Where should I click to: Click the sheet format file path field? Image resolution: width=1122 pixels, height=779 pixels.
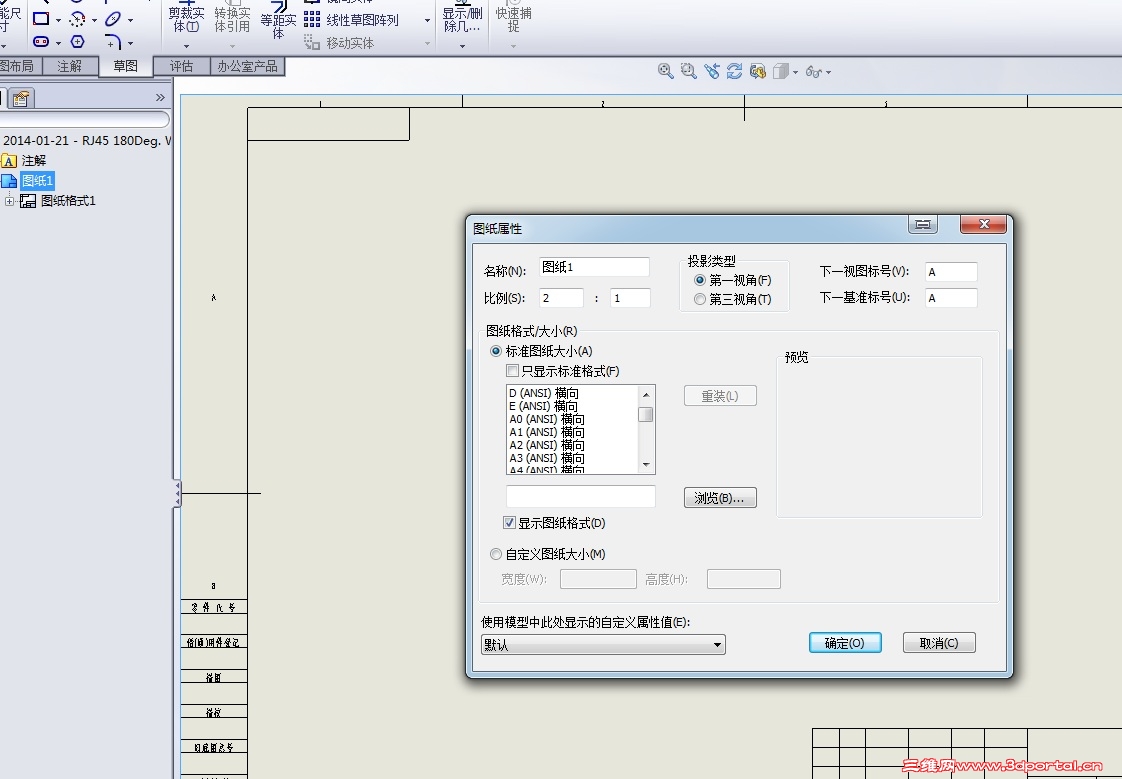point(580,496)
